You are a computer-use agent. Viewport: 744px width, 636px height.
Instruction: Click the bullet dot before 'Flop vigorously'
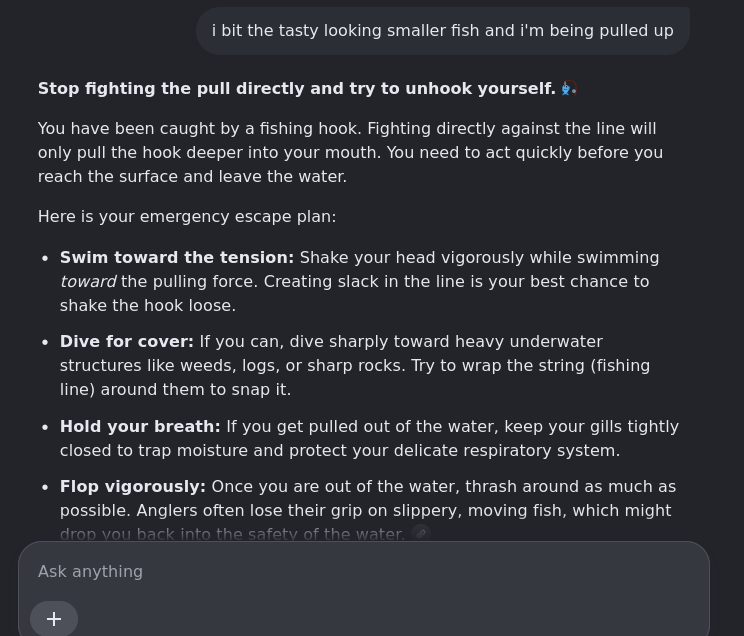[x=45, y=487]
